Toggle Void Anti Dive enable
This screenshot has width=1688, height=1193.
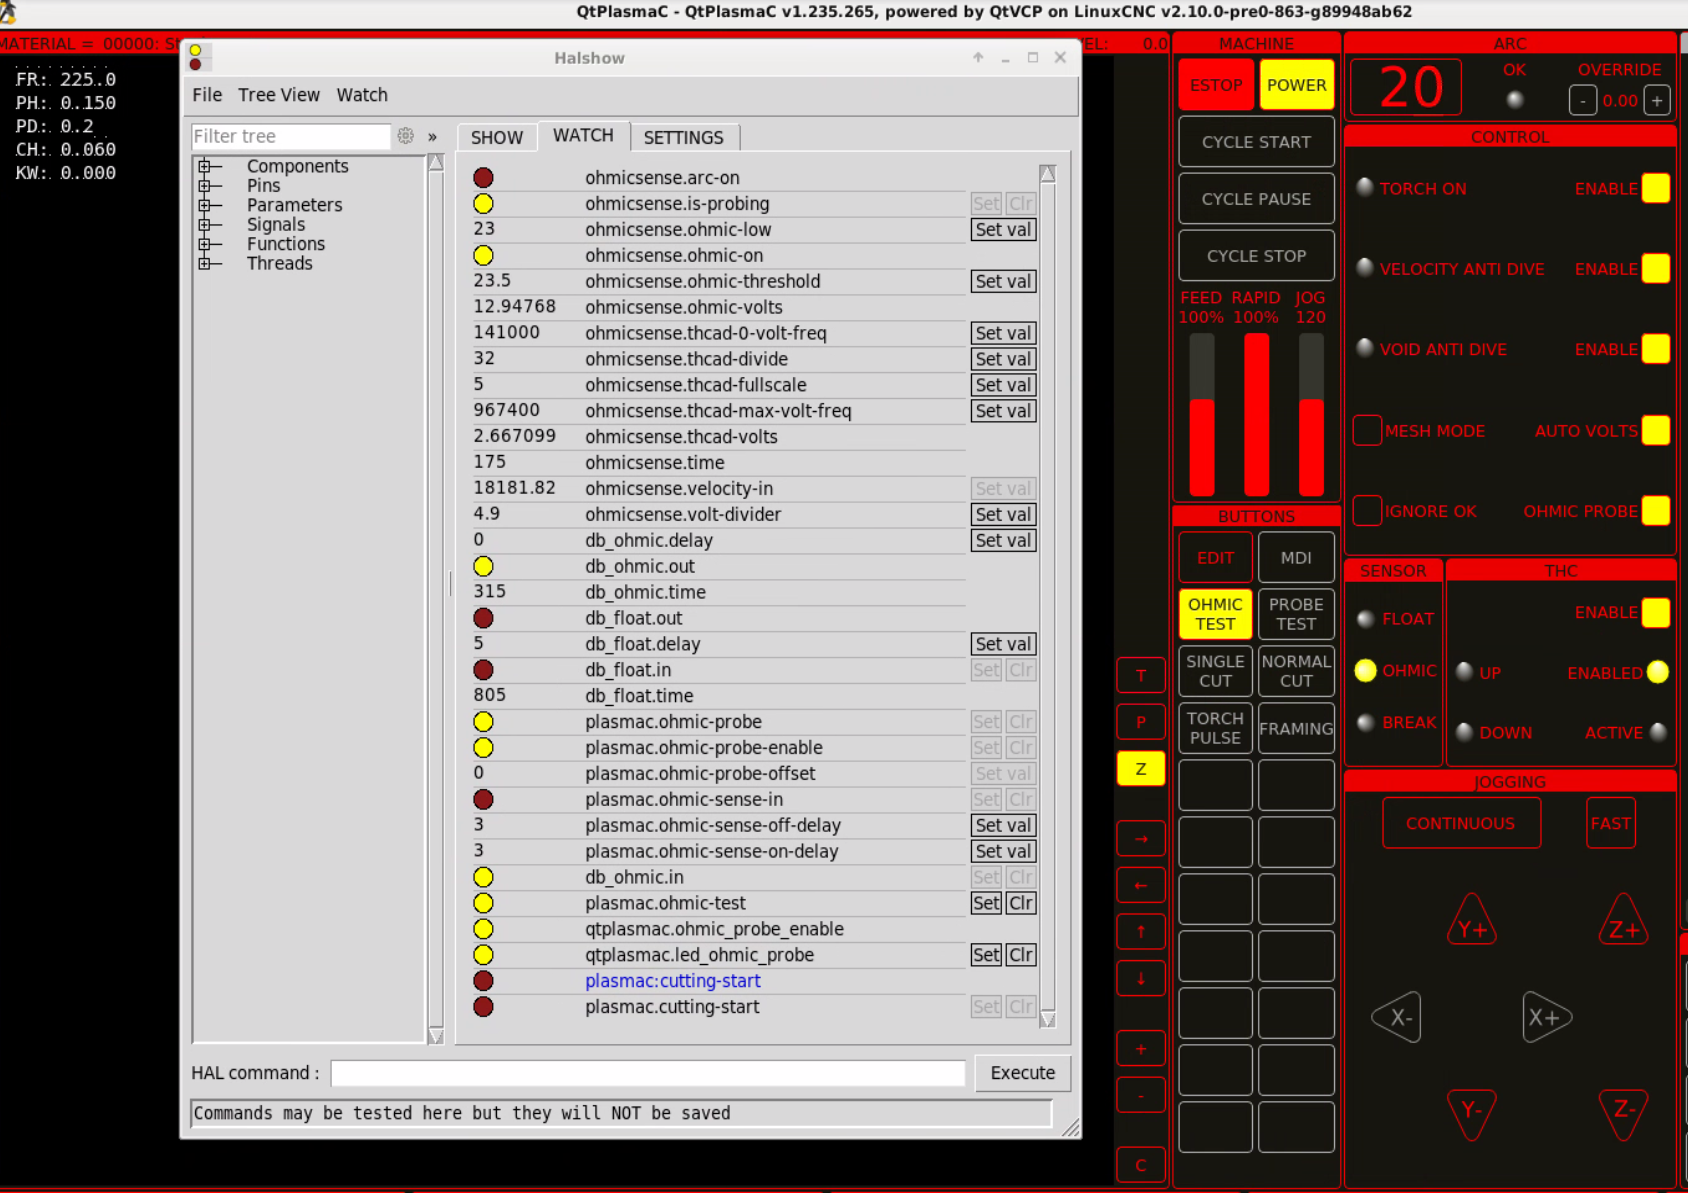[1656, 349]
